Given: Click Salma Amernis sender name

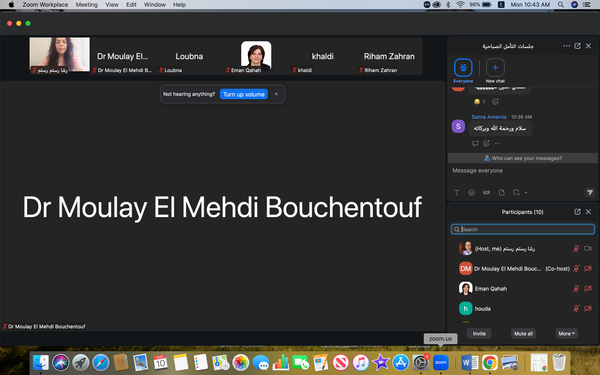Looking at the screenshot, I should pos(489,117).
